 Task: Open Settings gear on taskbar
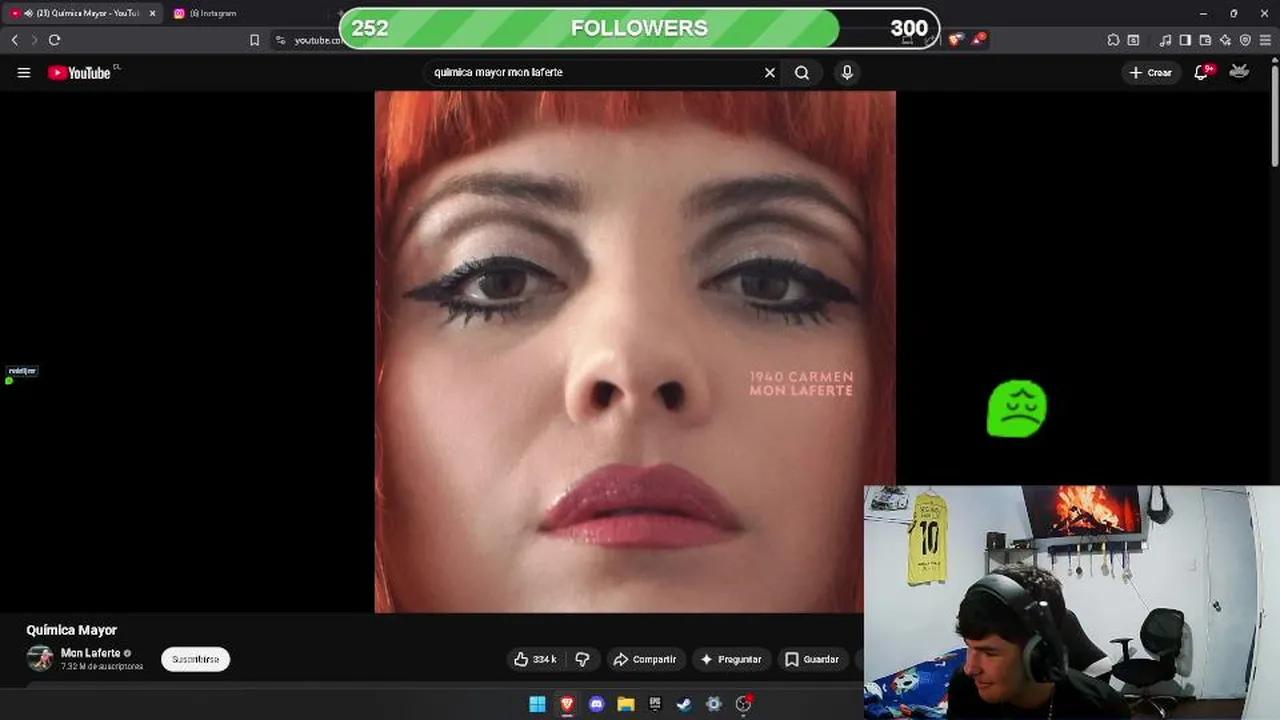click(x=713, y=704)
